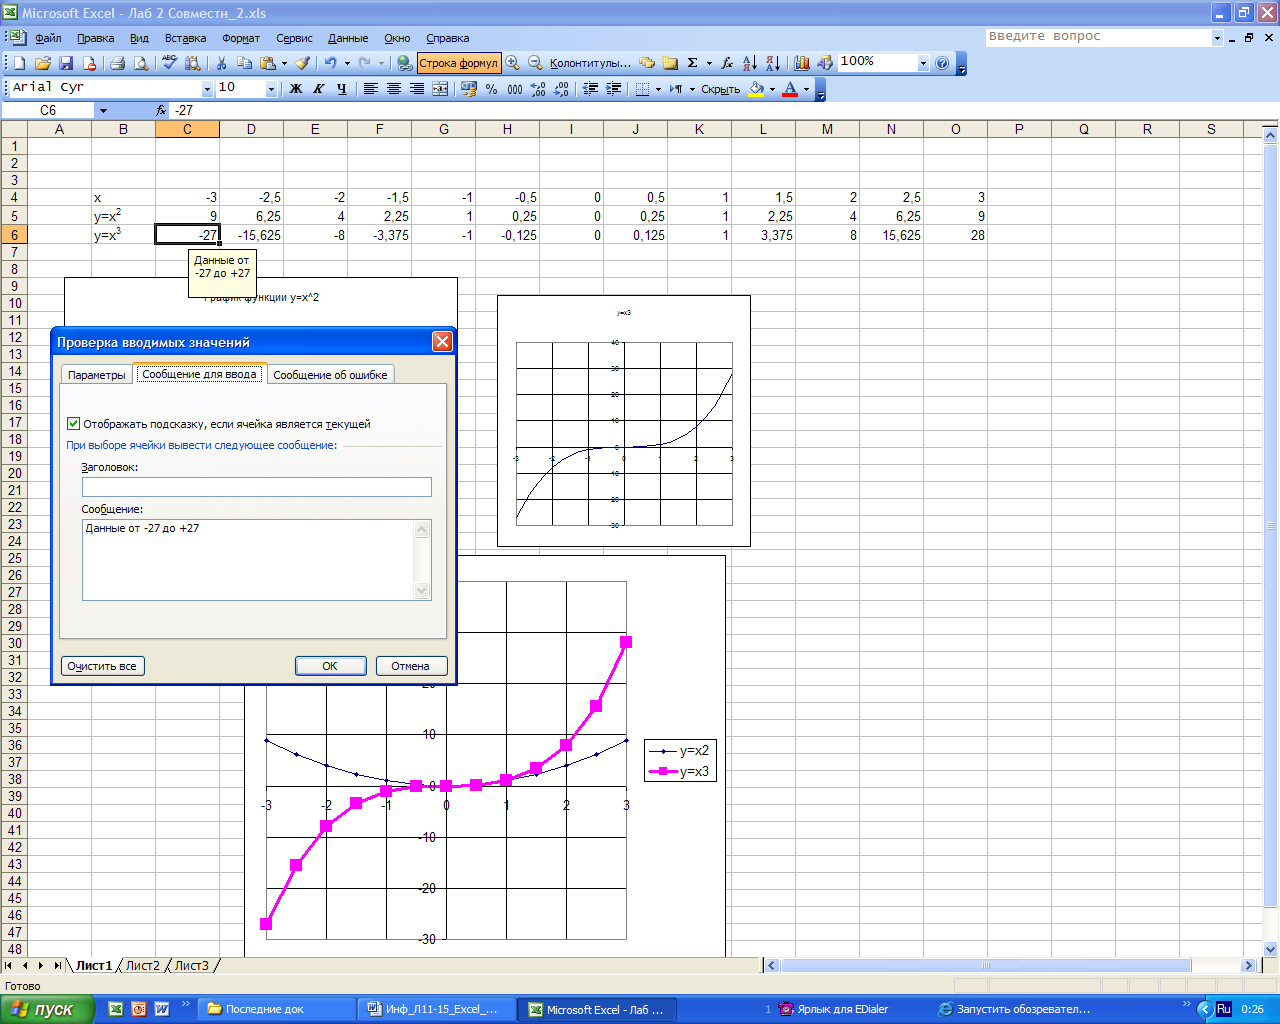Increase decimal places icon
The width and height of the screenshot is (1280, 1024).
538,89
